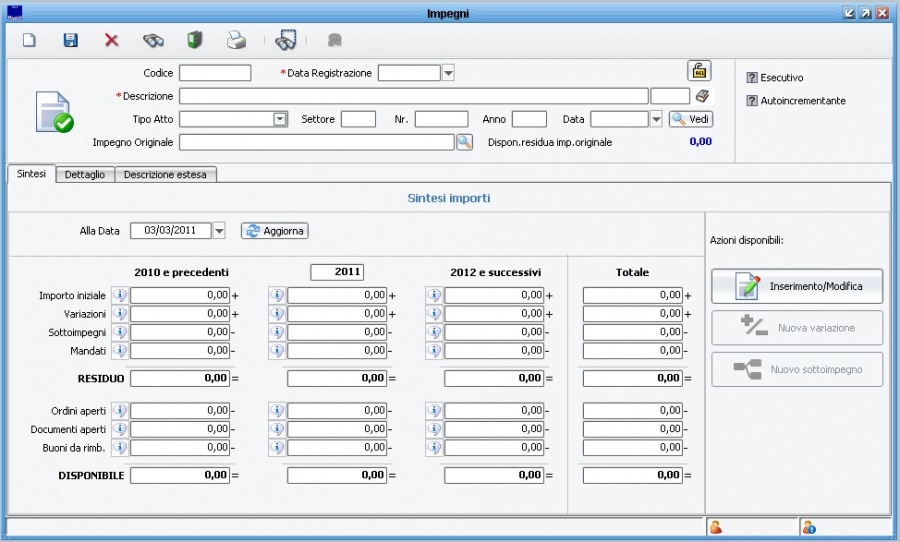Click the Inserimento/Modifica button
Image resolution: width=900 pixels, height=542 pixels.
tap(797, 286)
